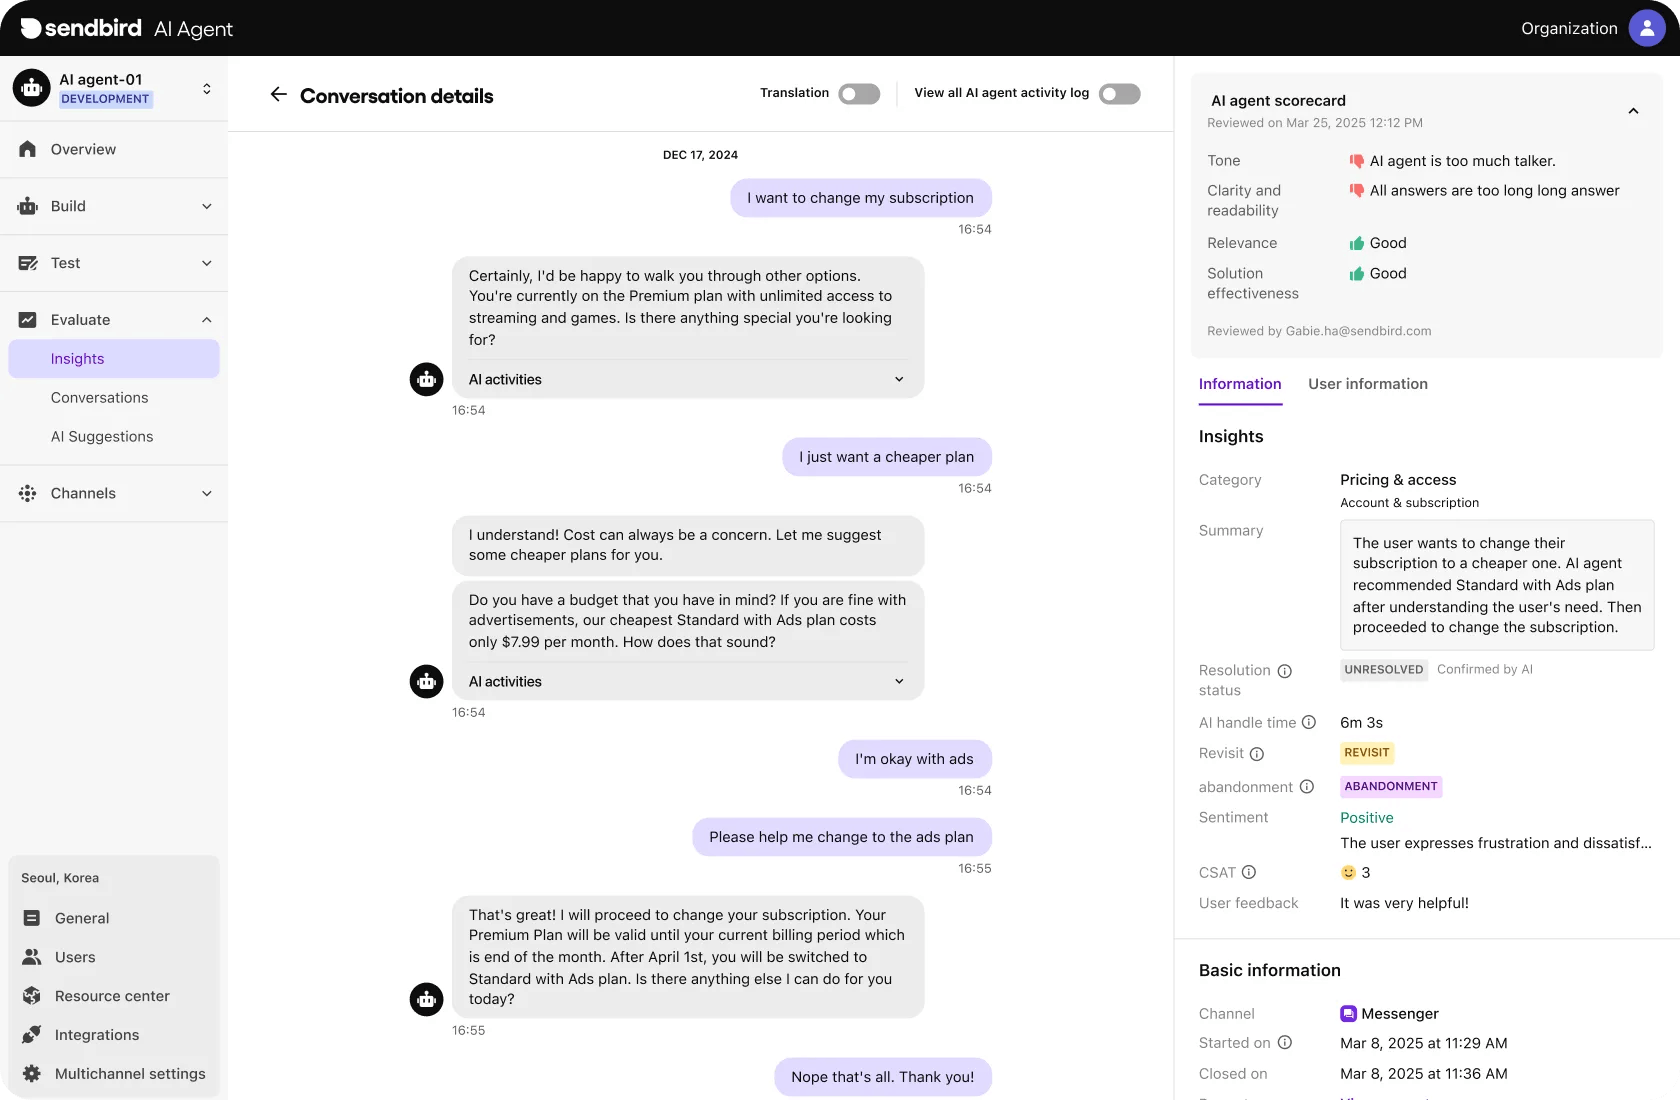Image resolution: width=1680 pixels, height=1100 pixels.
Task: Open AI Suggestions in the sidebar
Action: [x=102, y=436]
